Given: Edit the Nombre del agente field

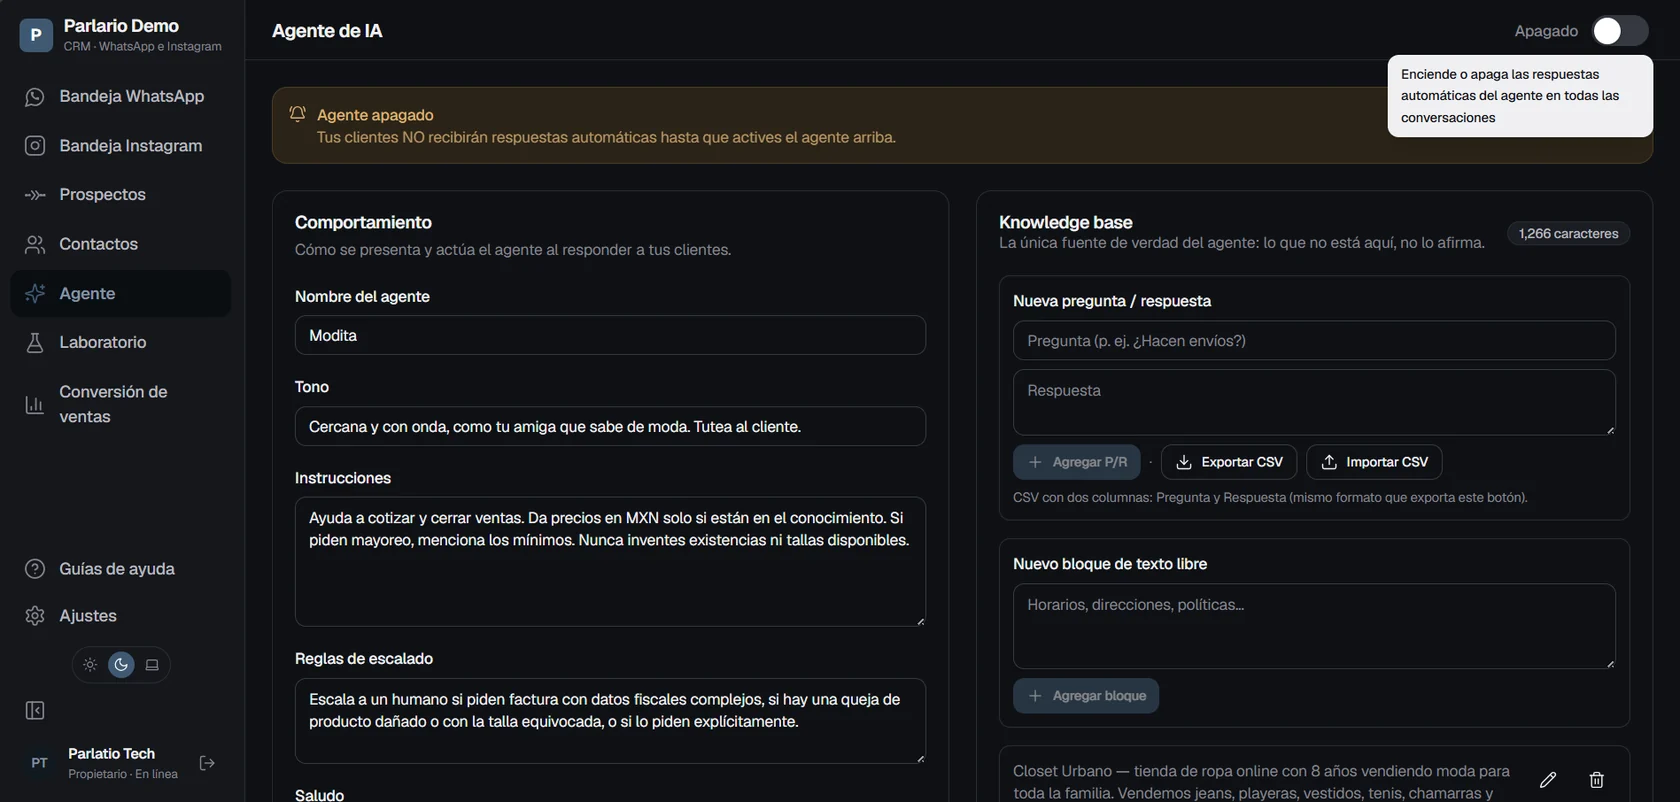Looking at the screenshot, I should [x=610, y=335].
